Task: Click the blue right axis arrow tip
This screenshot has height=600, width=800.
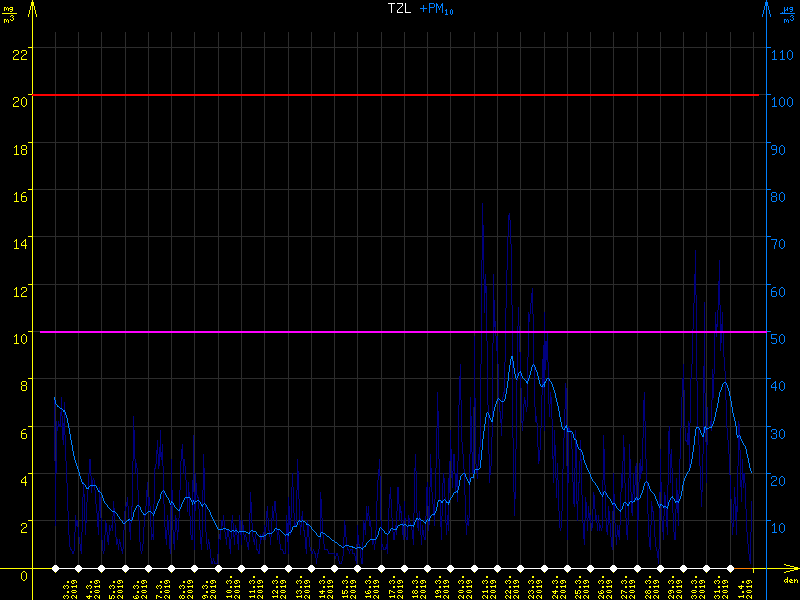Action: coord(767,6)
